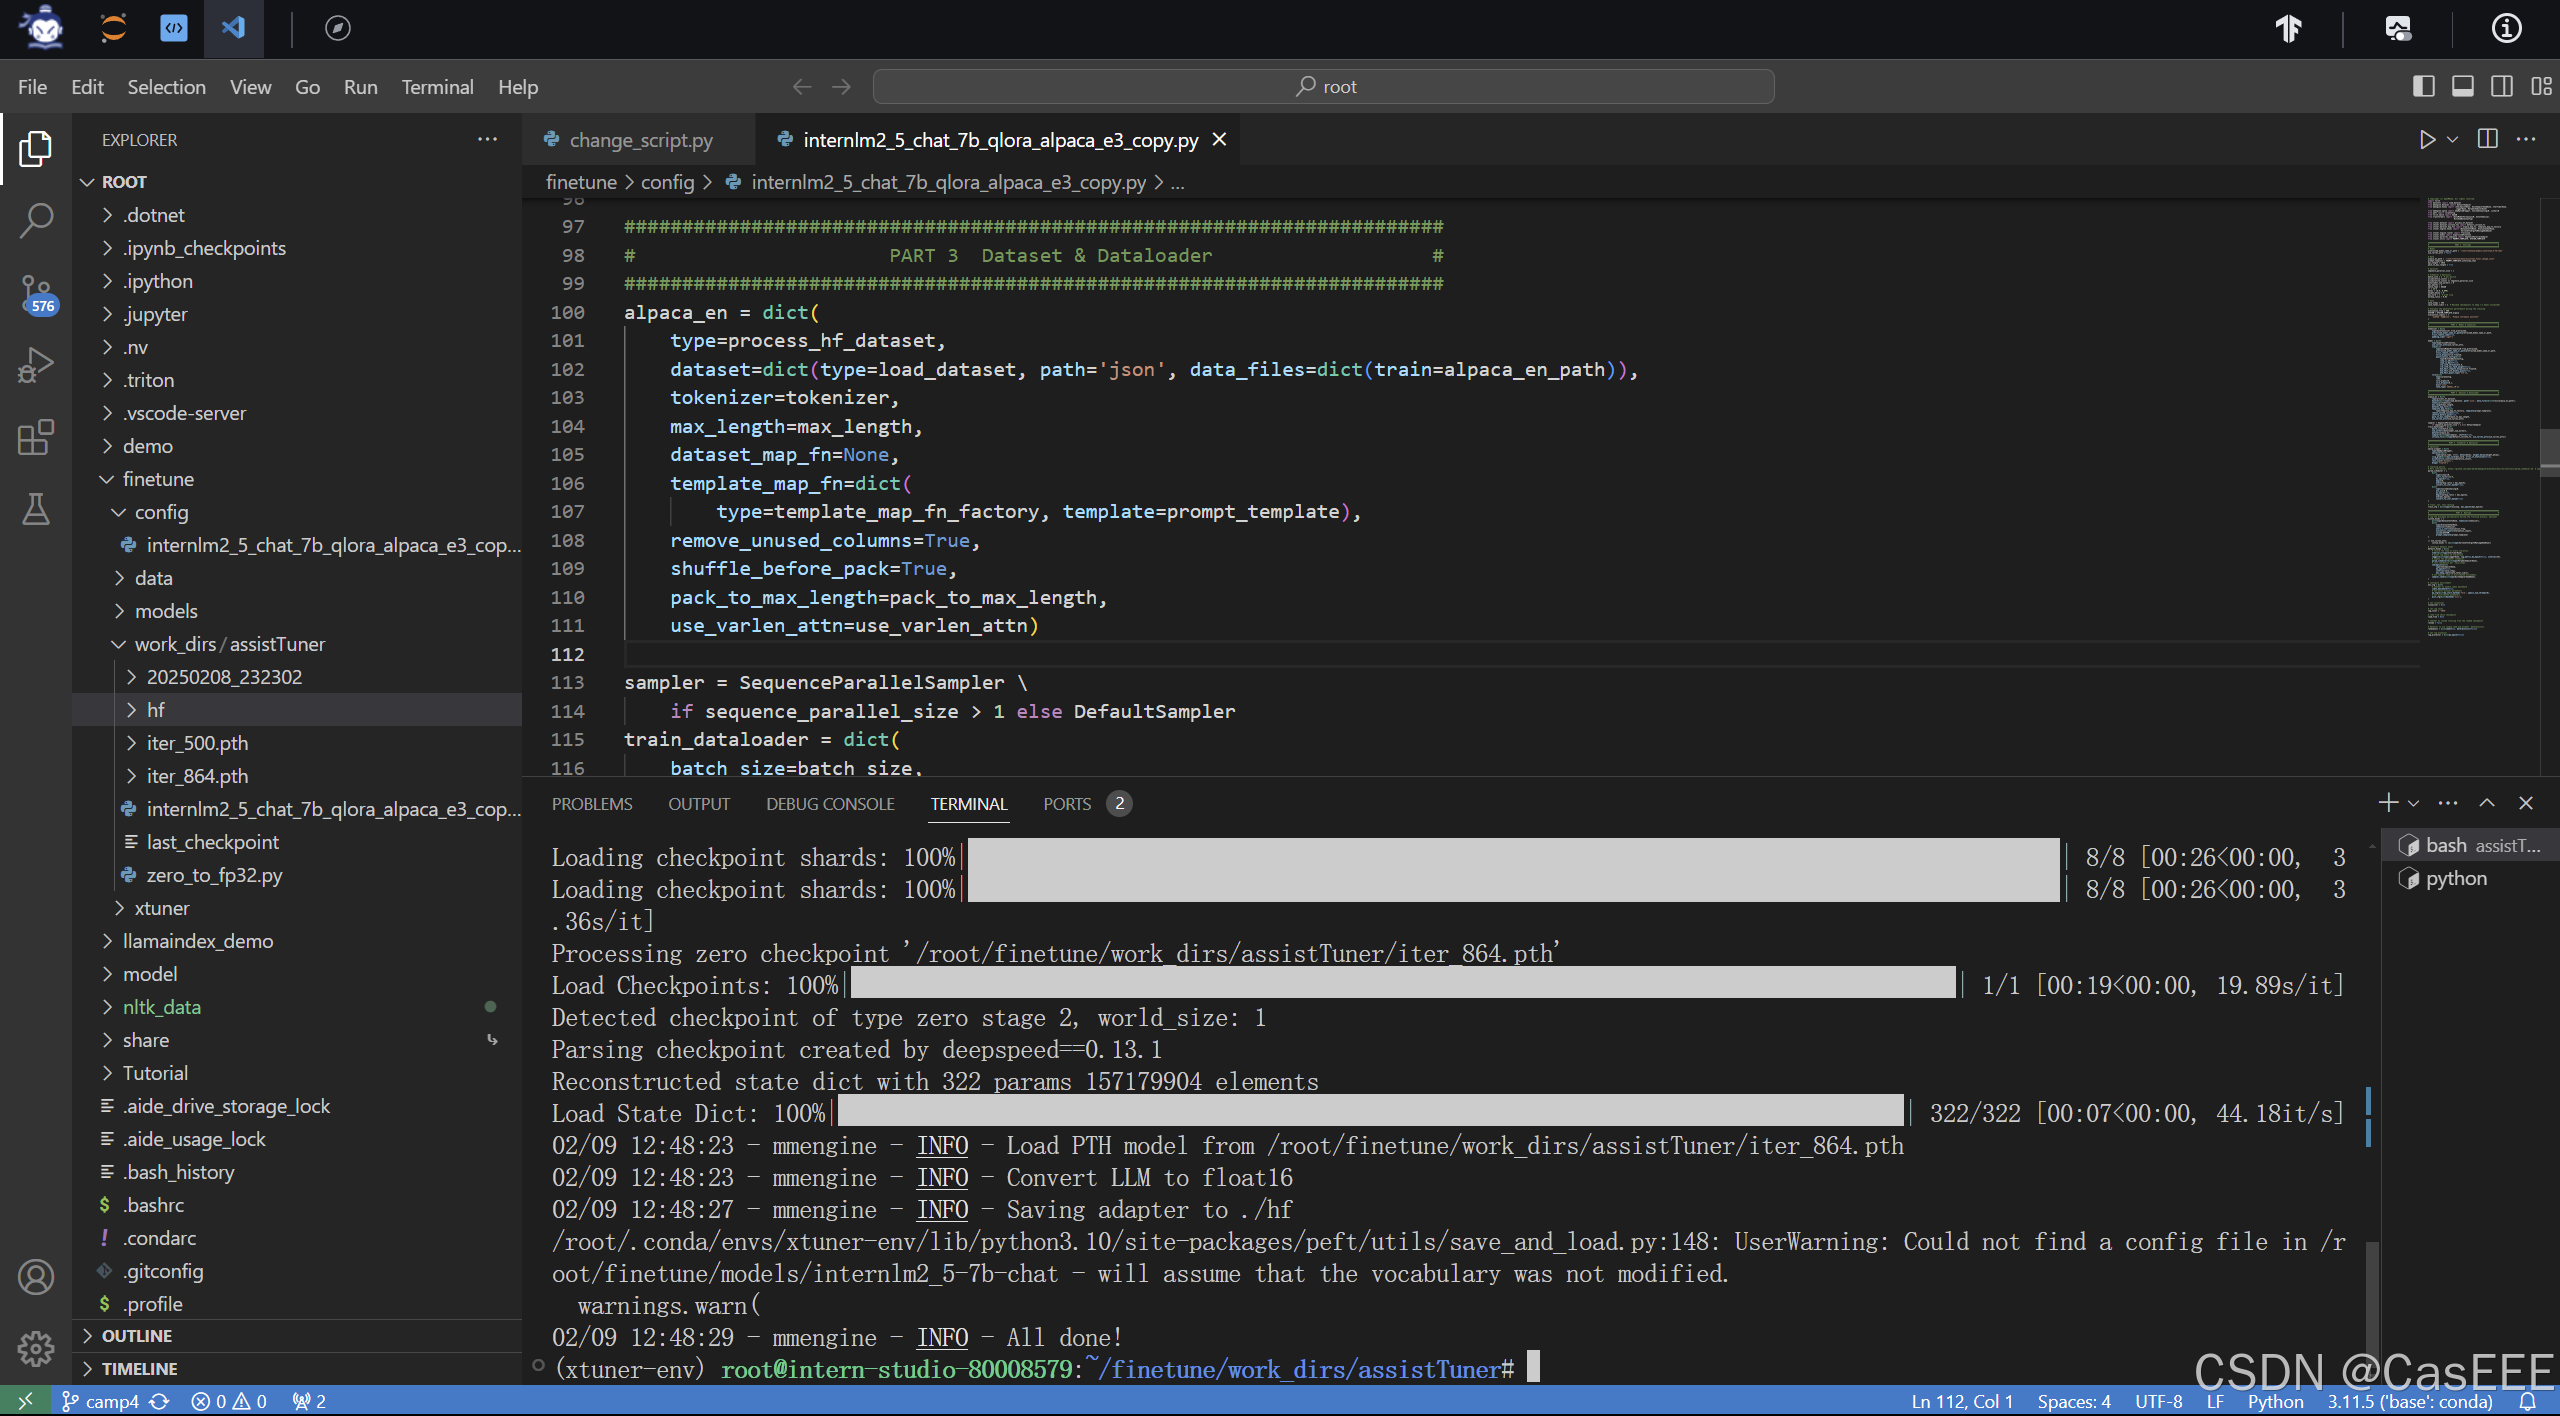Click the Run Python File play button
2560x1416 pixels.
[2426, 140]
